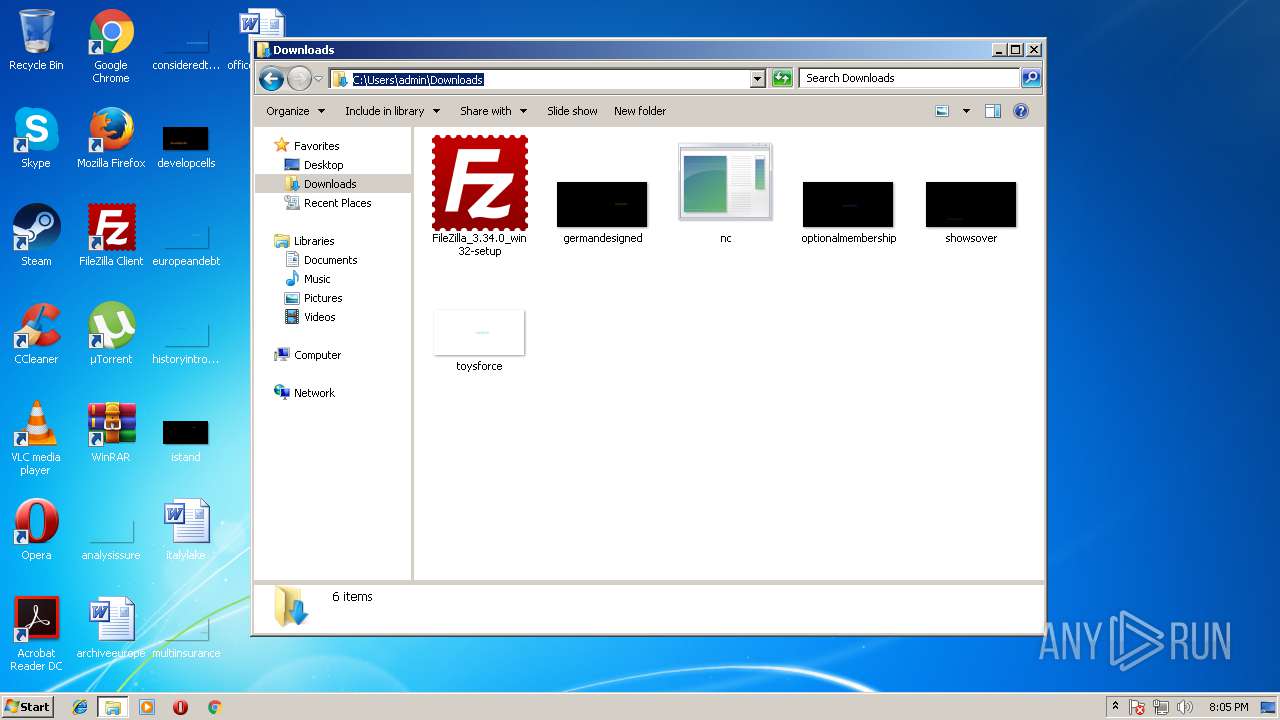Viewport: 1280px width, 720px height.
Task: Open Windows Media Player taskbar icon
Action: (x=147, y=707)
